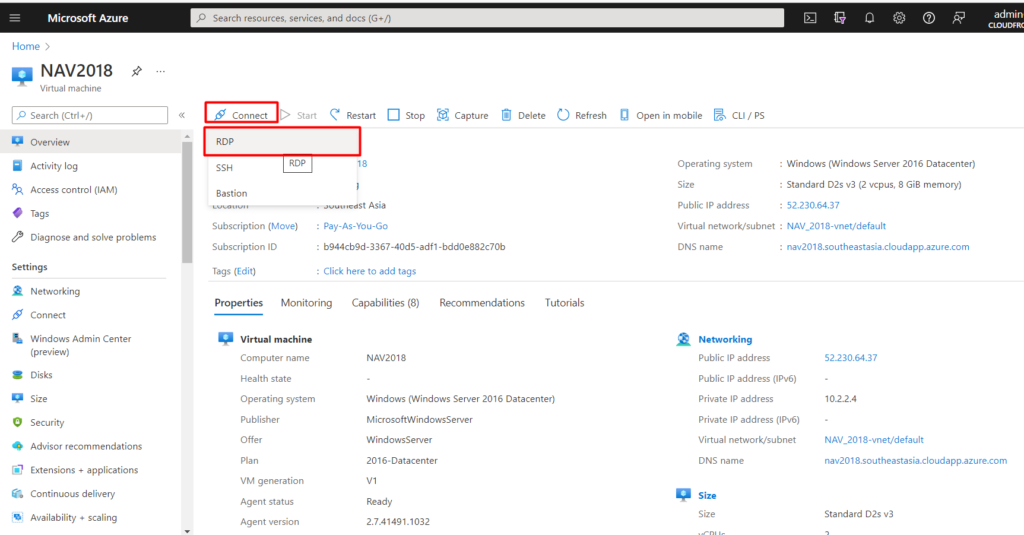
Task: Switch to the Recommendations tab
Action: [x=482, y=303]
